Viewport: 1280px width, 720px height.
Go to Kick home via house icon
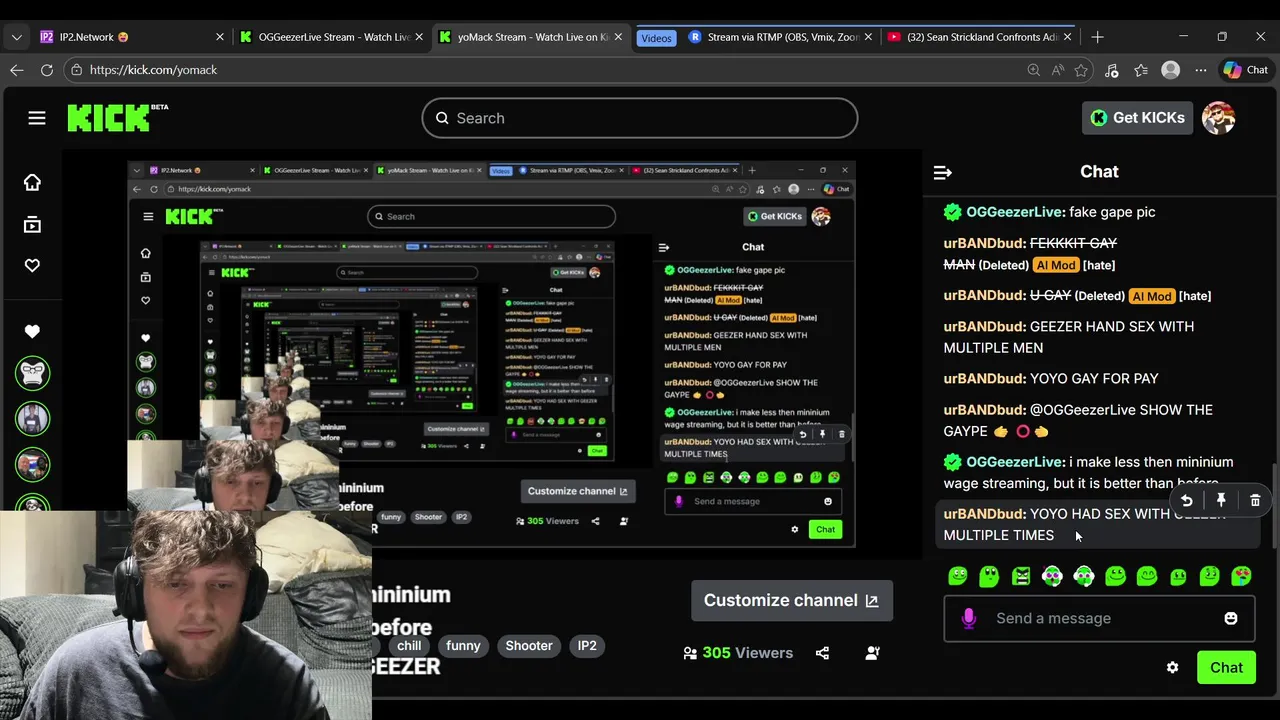tap(32, 182)
